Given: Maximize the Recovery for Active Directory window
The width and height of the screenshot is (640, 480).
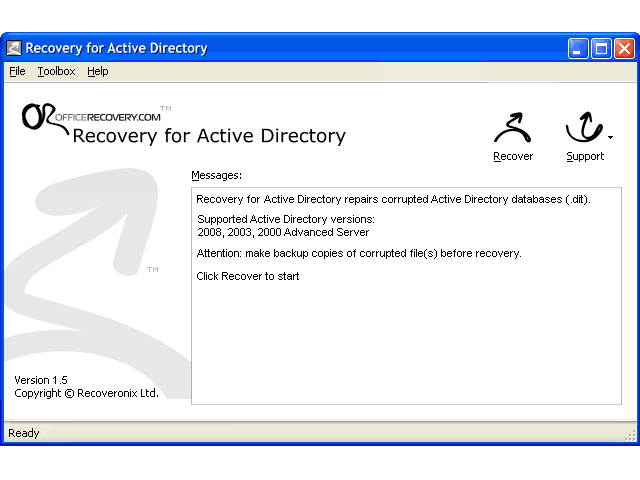Looking at the screenshot, I should [x=601, y=49].
